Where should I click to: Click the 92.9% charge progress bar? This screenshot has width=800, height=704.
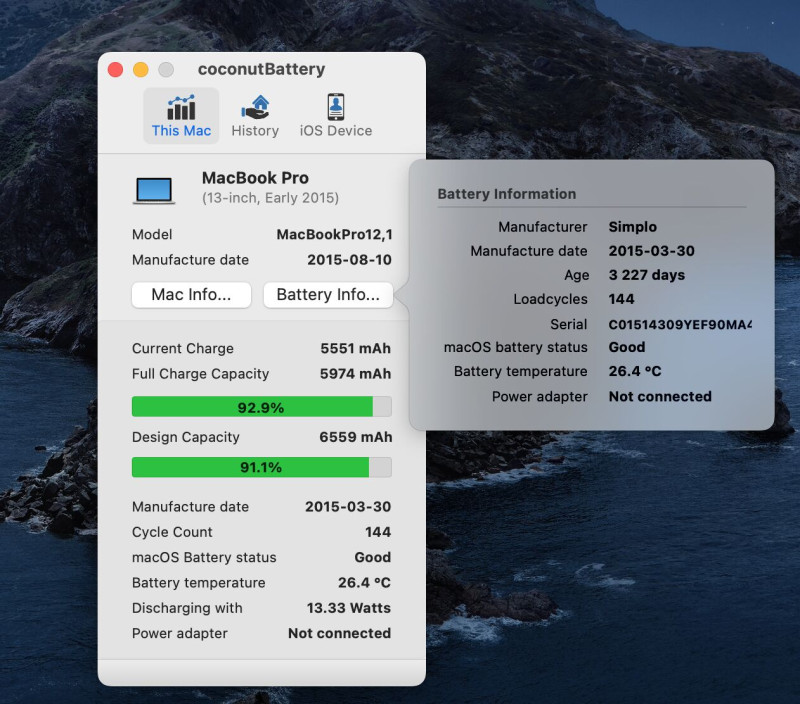262,407
